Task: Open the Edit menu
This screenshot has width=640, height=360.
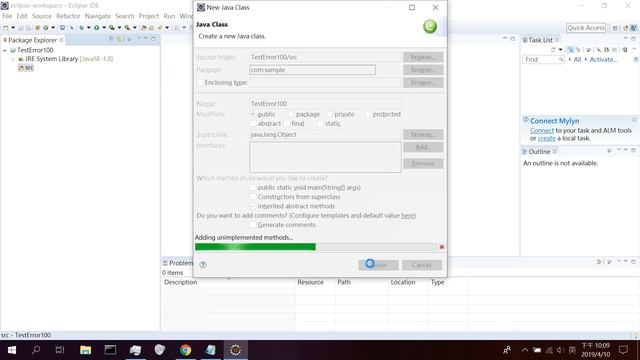Action: pyautogui.click(x=22, y=16)
